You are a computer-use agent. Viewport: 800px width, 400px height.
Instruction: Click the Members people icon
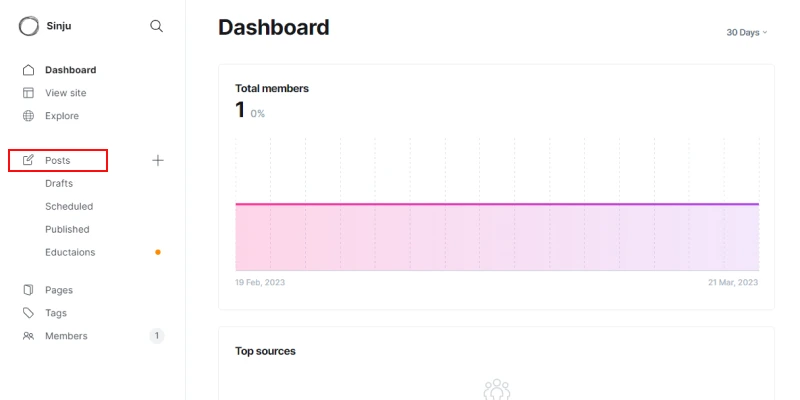tap(28, 336)
